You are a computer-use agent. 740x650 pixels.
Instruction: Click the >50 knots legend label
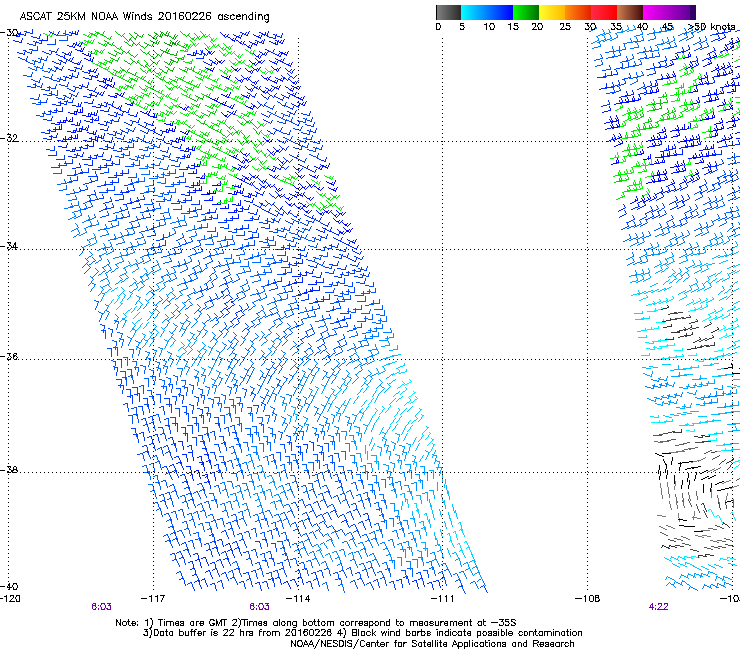pyautogui.click(x=711, y=27)
